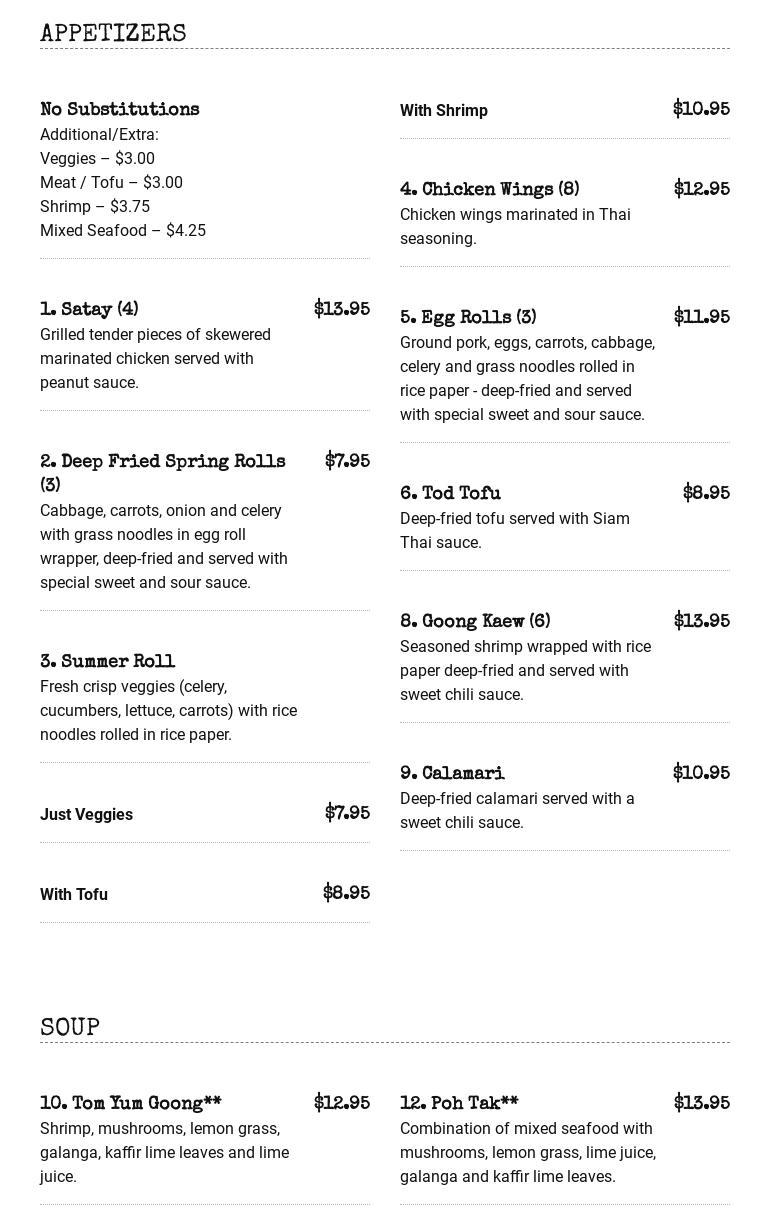Click the Chicken Wings (8) title

click(x=489, y=190)
